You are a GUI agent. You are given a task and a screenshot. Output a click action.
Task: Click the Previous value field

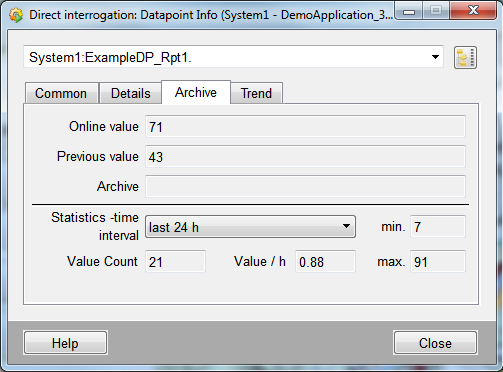coord(305,156)
